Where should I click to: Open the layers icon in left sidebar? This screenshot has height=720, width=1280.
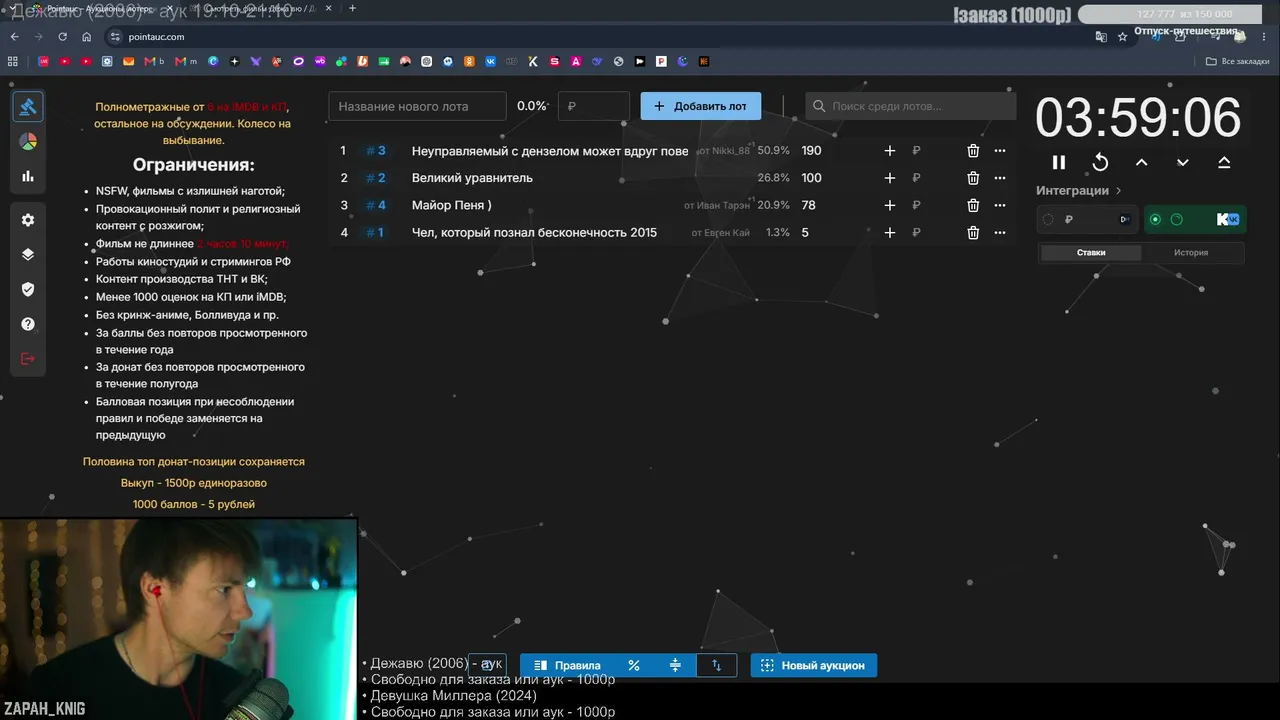(x=28, y=254)
